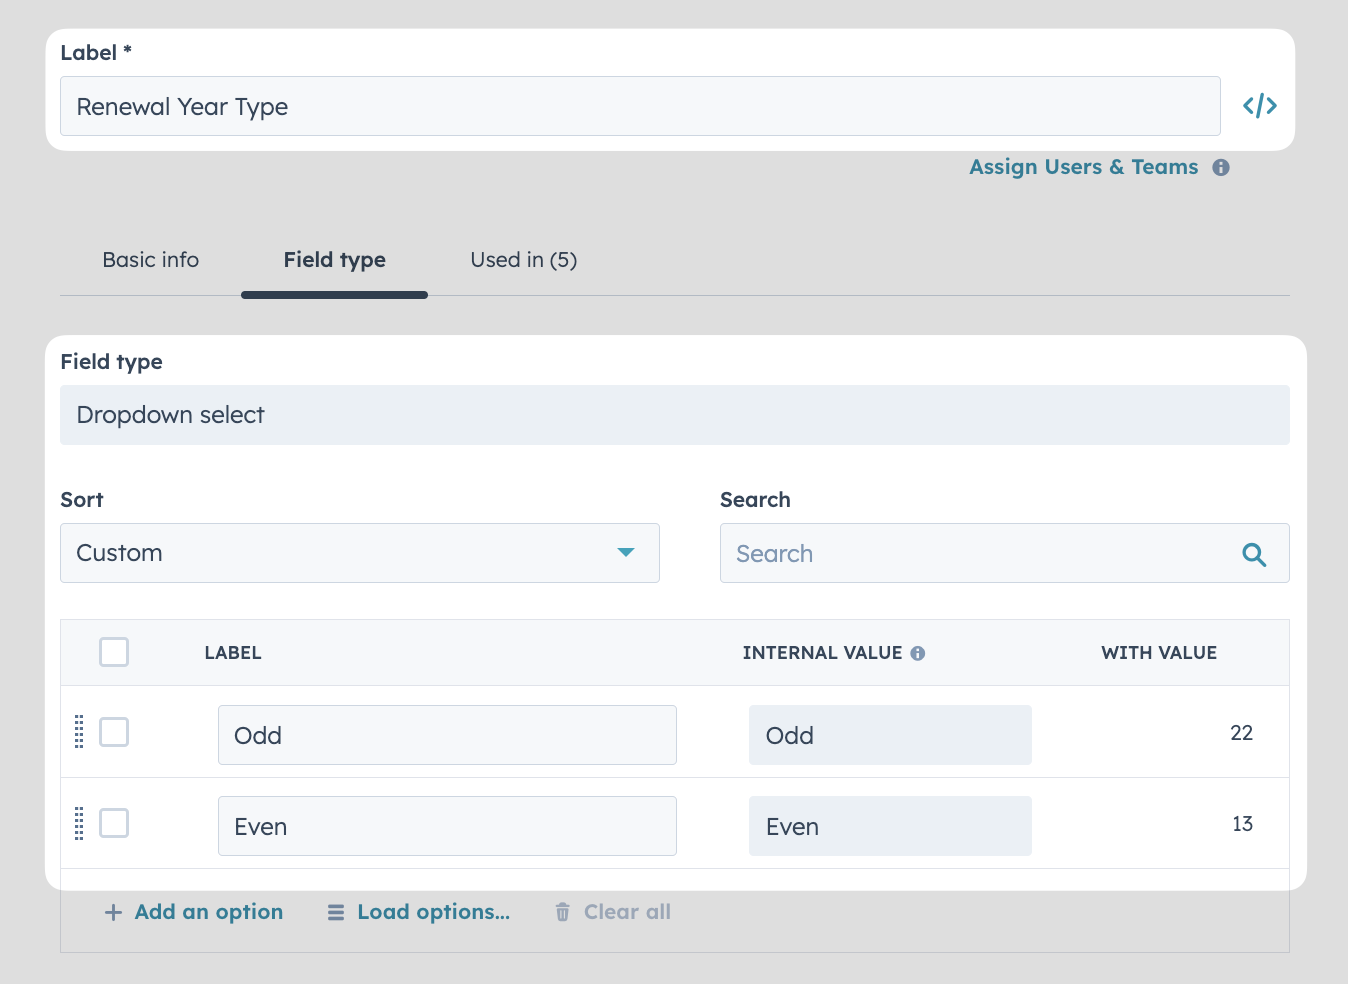Click Load options... link
Viewport: 1348px width, 984px height.
coord(434,912)
